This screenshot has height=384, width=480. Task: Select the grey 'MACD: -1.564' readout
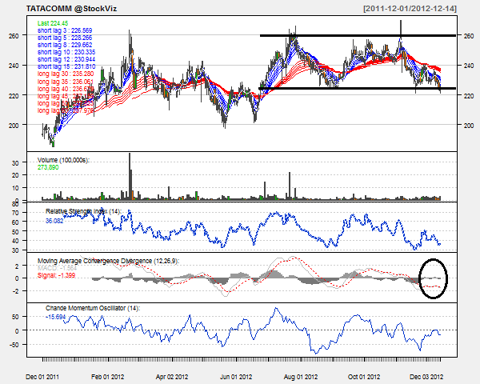pos(57,268)
